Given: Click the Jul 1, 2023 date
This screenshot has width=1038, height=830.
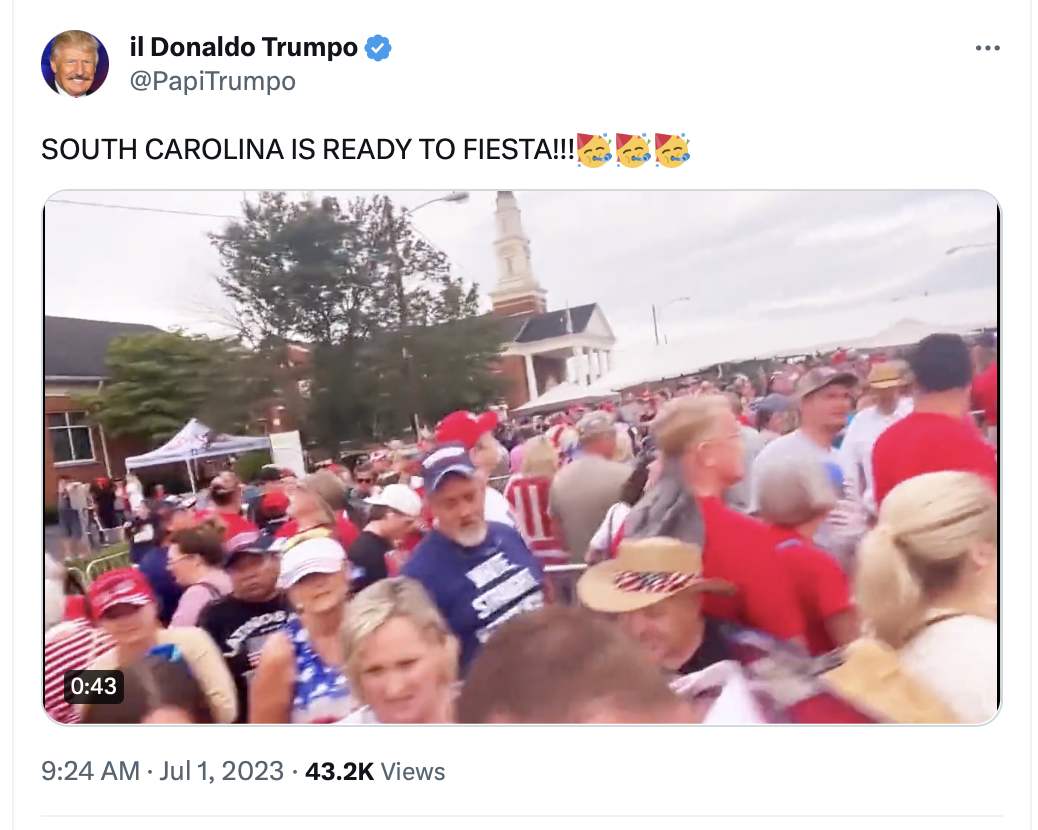Looking at the screenshot, I should (x=222, y=771).
